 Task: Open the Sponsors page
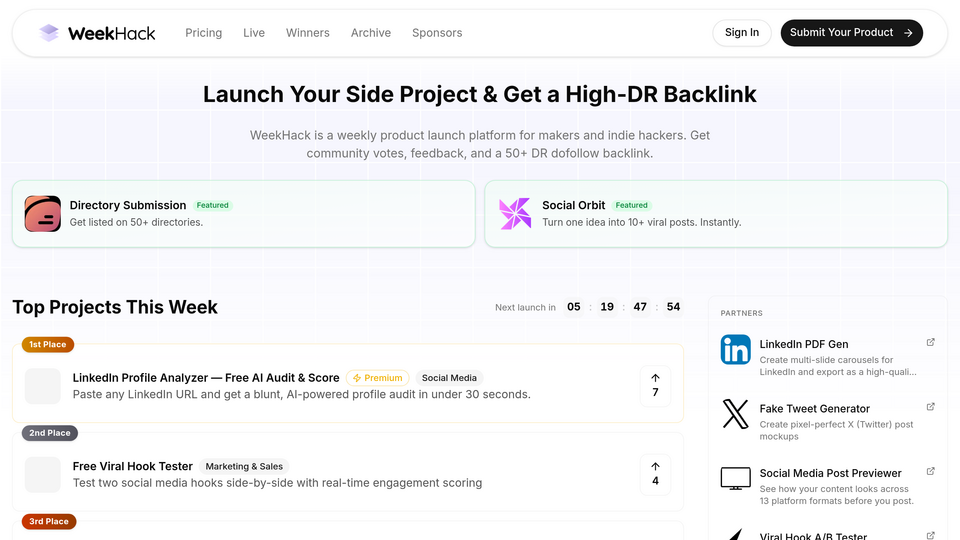click(437, 33)
